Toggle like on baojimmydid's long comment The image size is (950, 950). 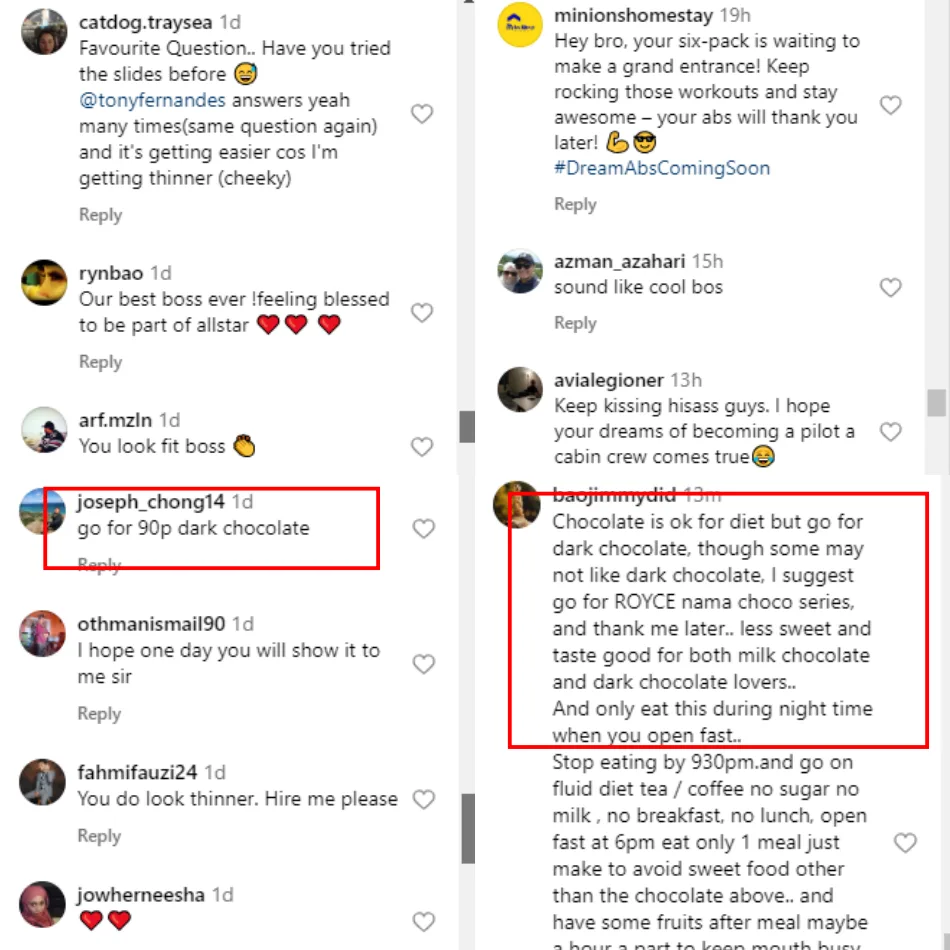[905, 843]
